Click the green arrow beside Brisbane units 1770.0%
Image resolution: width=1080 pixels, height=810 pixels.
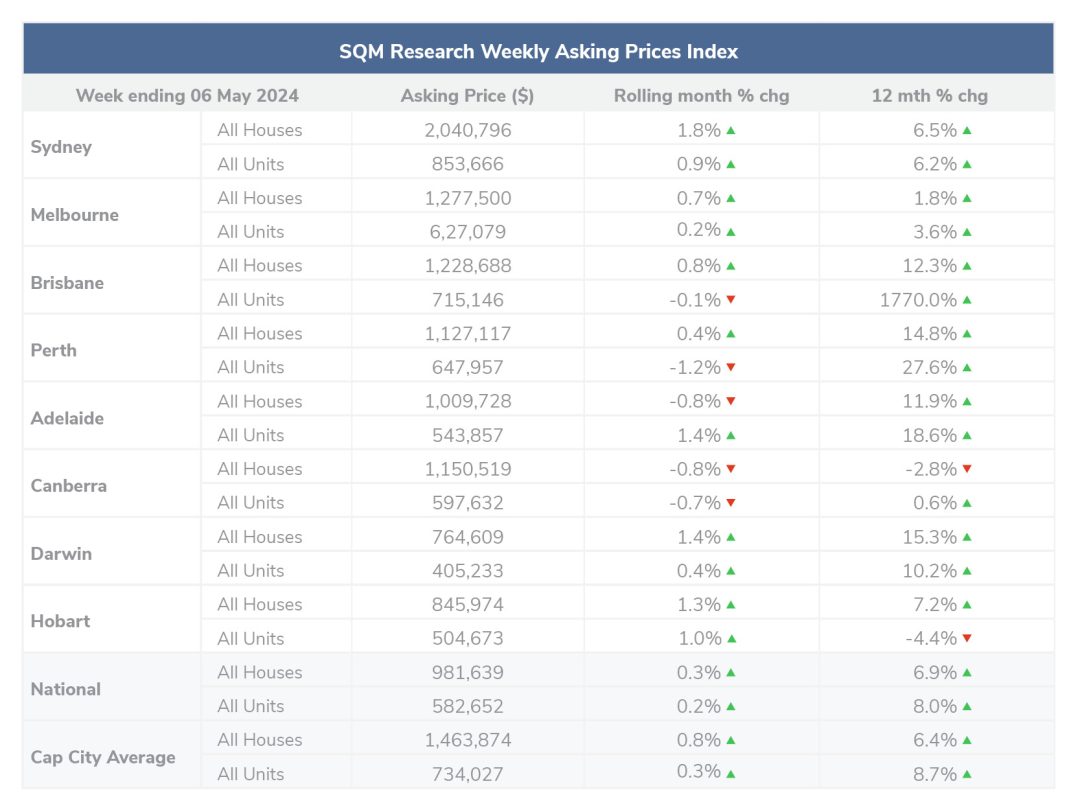[967, 300]
